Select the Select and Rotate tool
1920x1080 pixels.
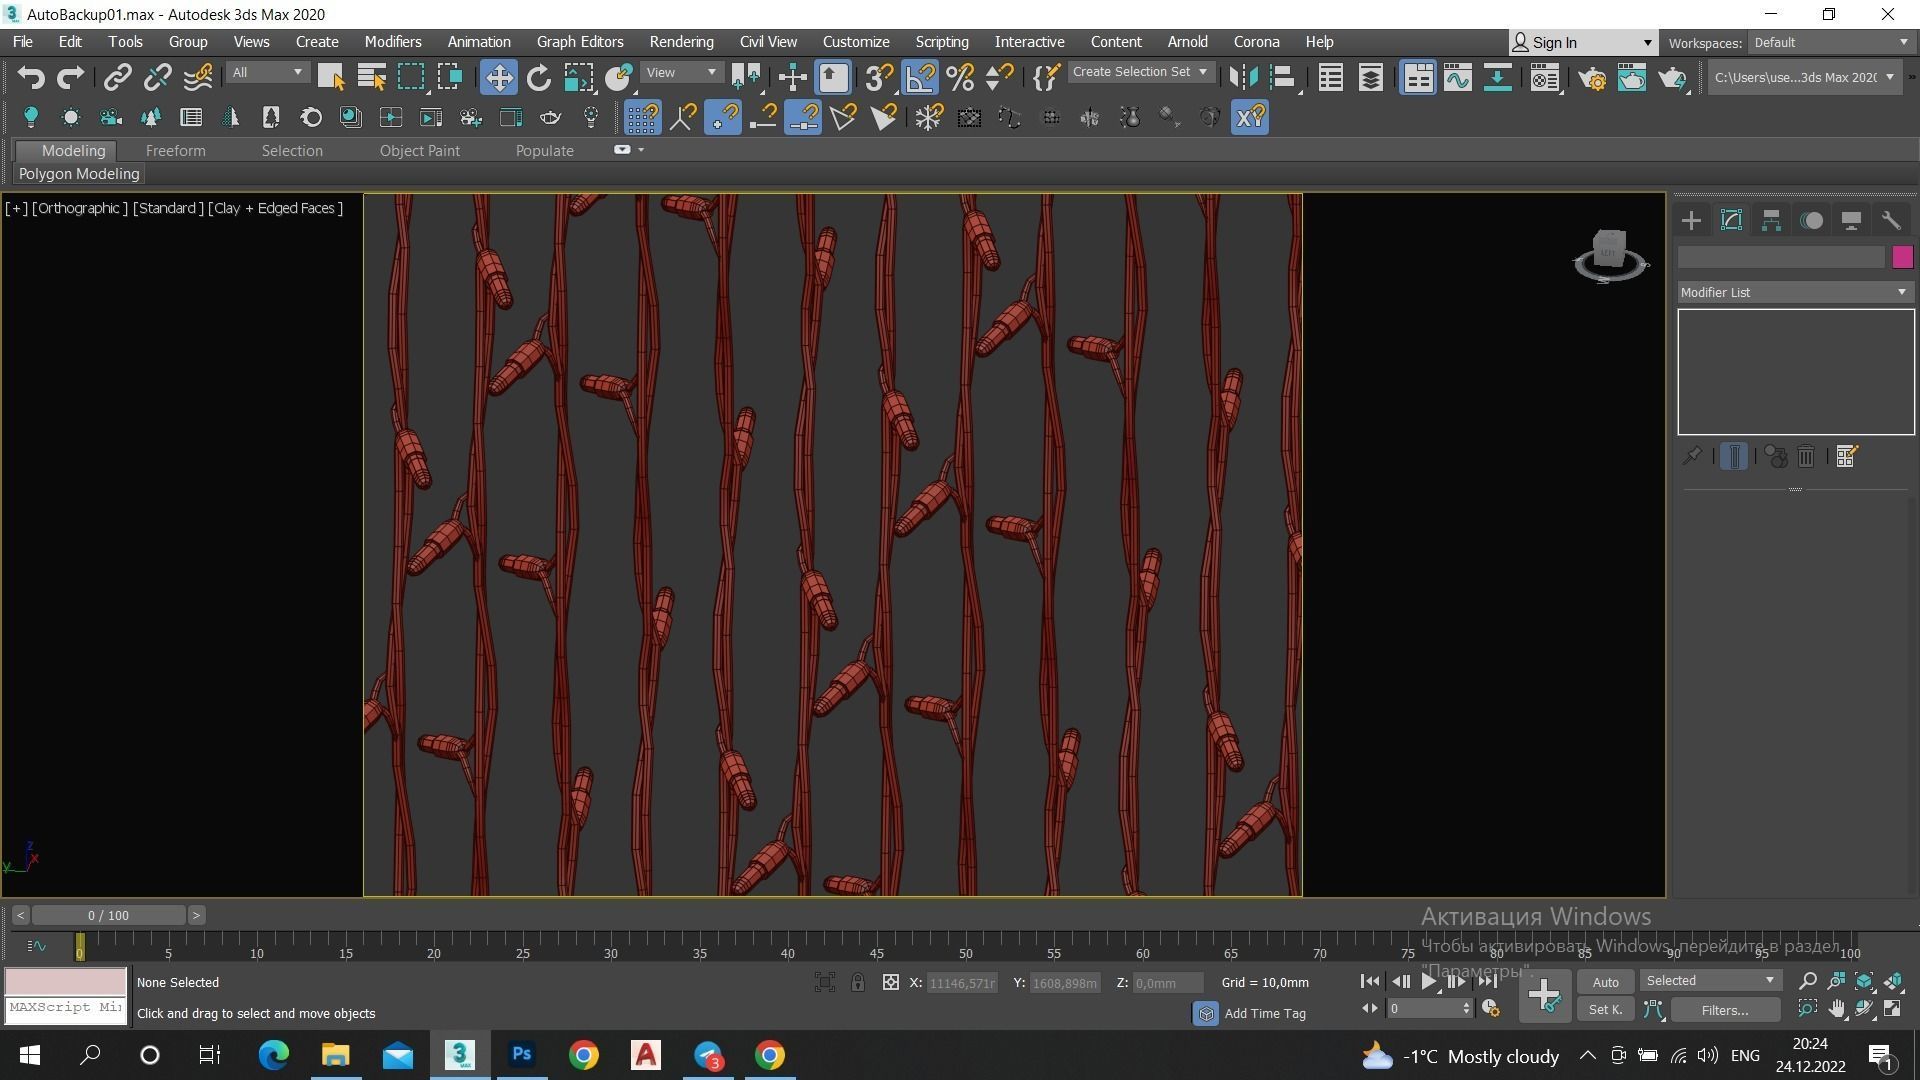[x=539, y=77]
